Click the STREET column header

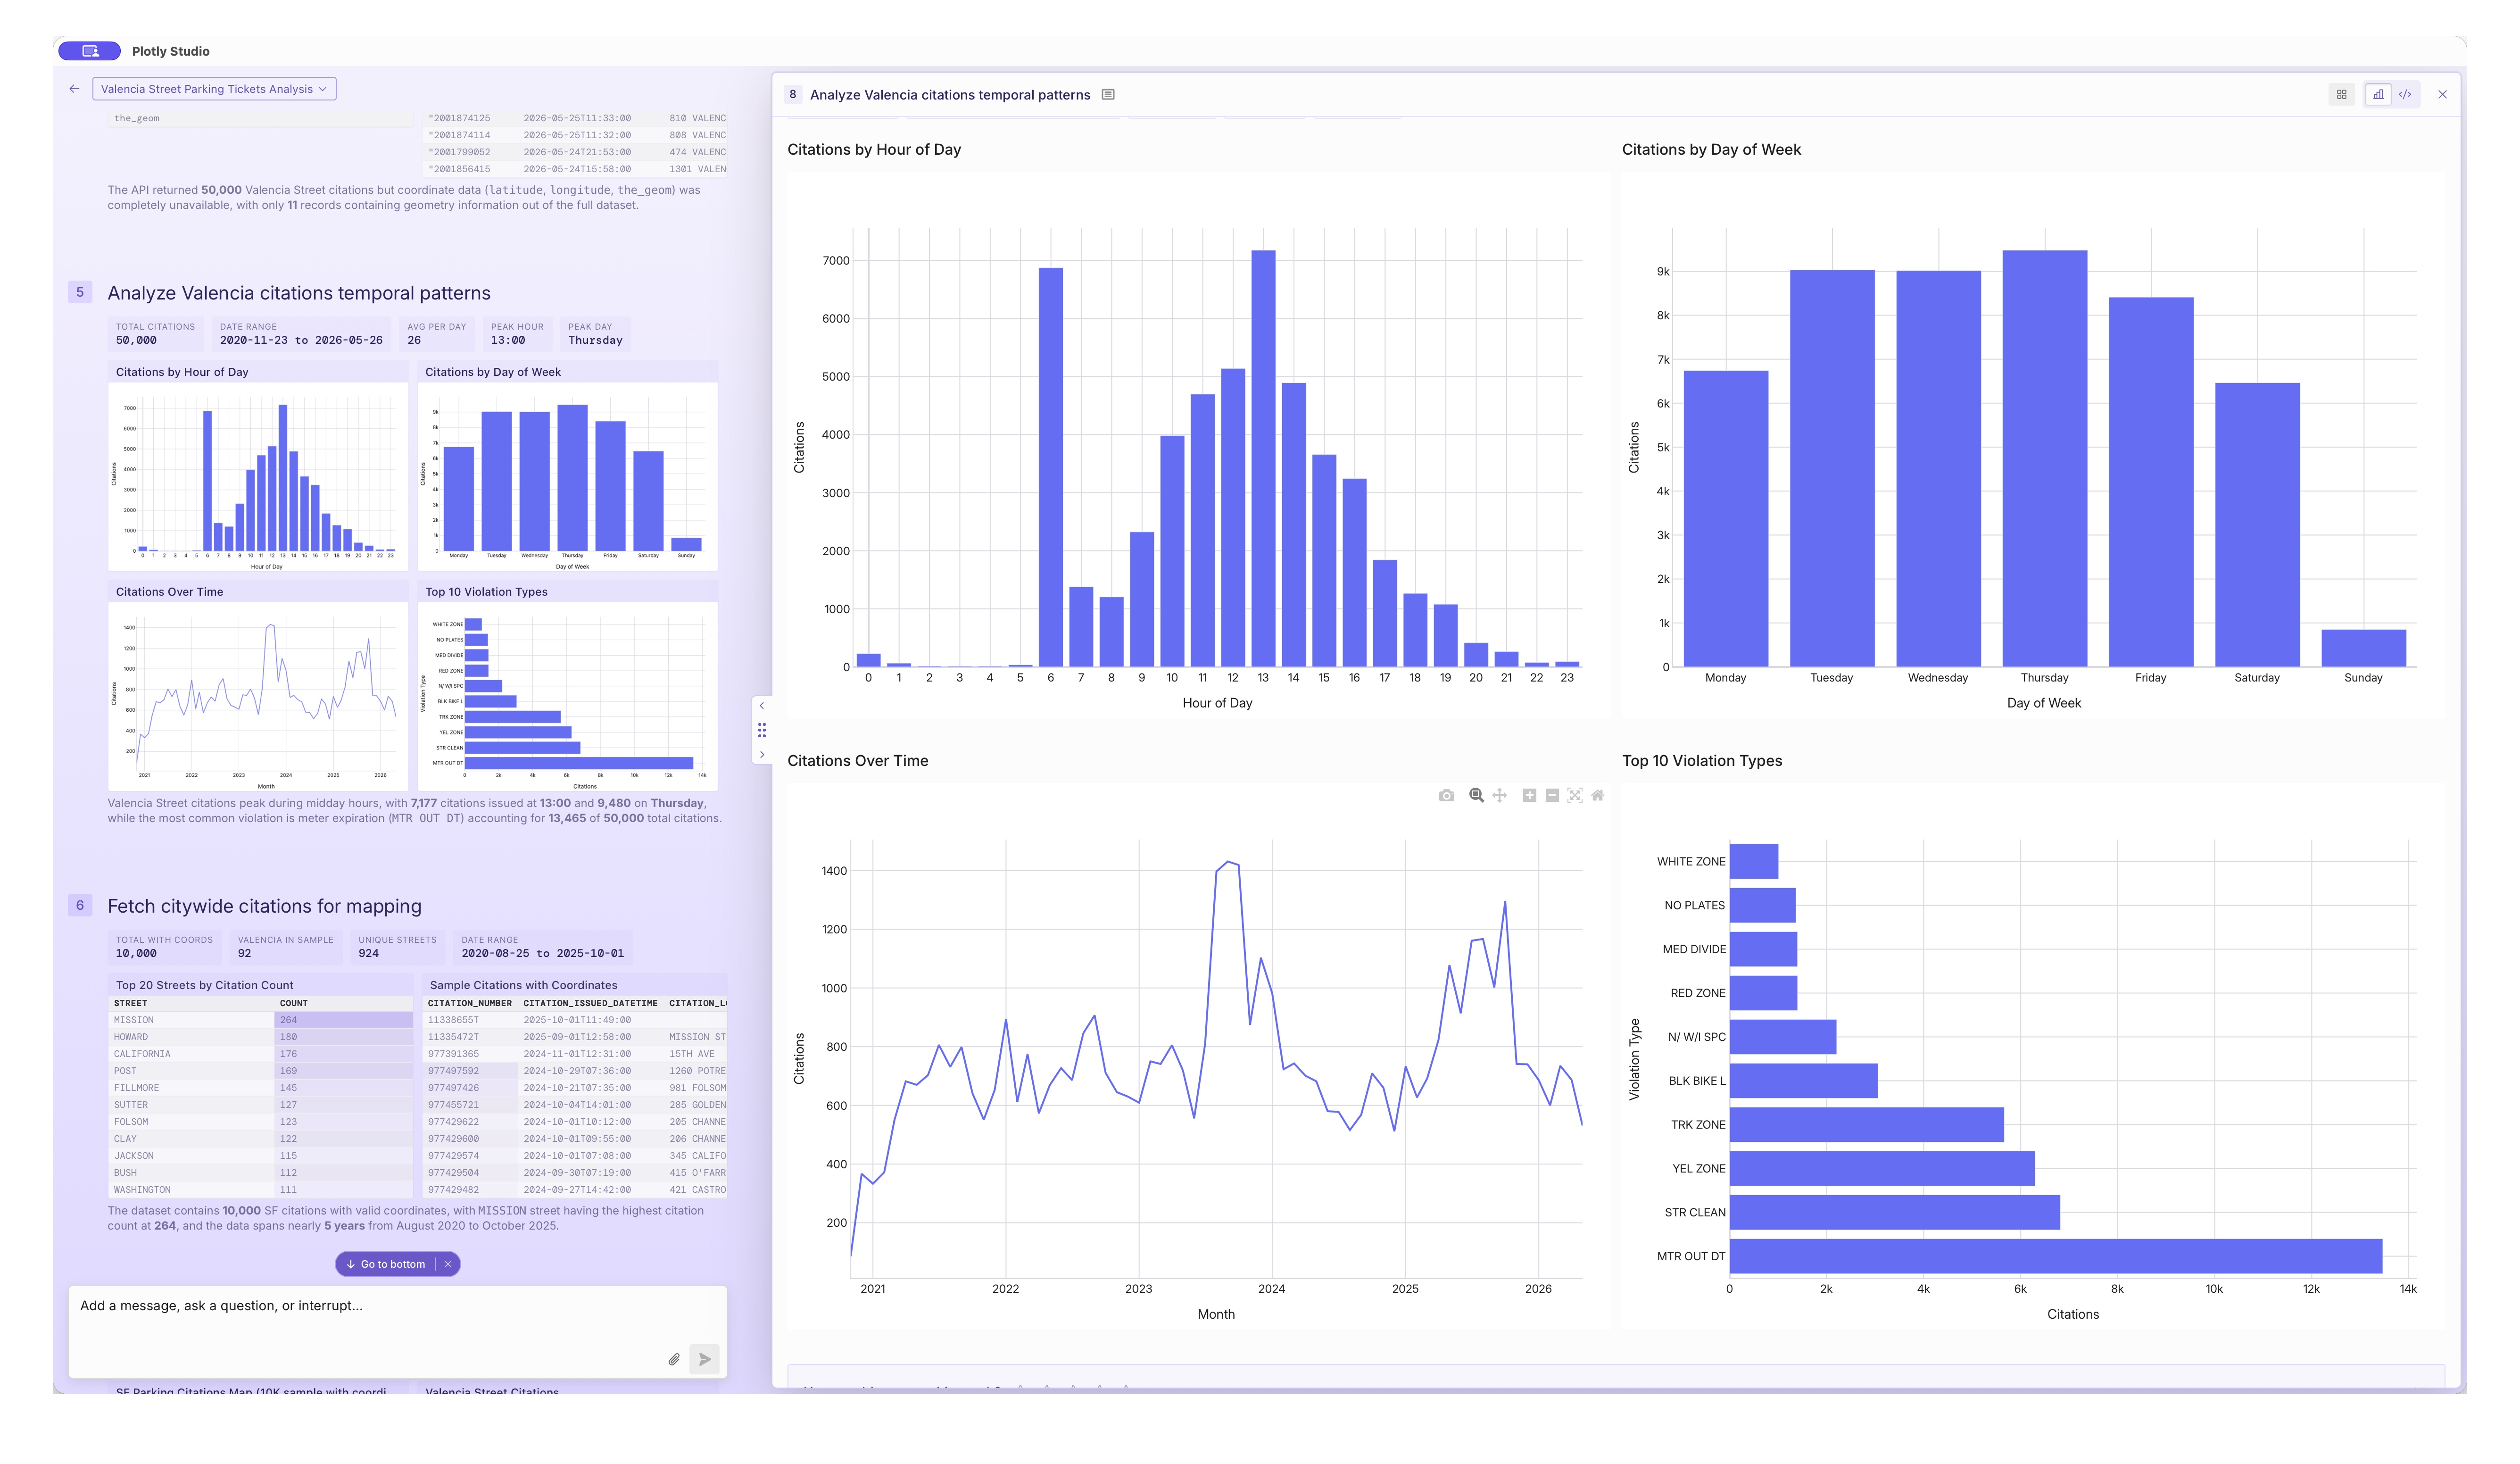[x=191, y=1003]
